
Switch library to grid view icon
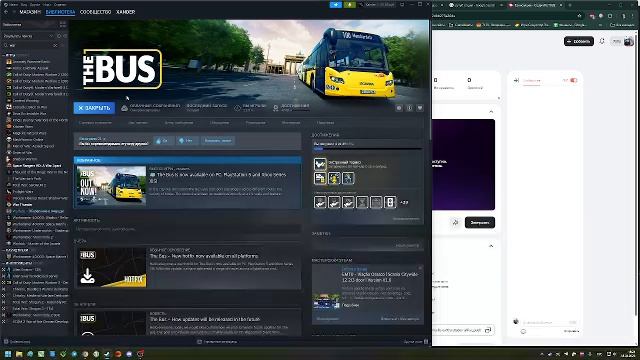pyautogui.click(x=62, y=24)
